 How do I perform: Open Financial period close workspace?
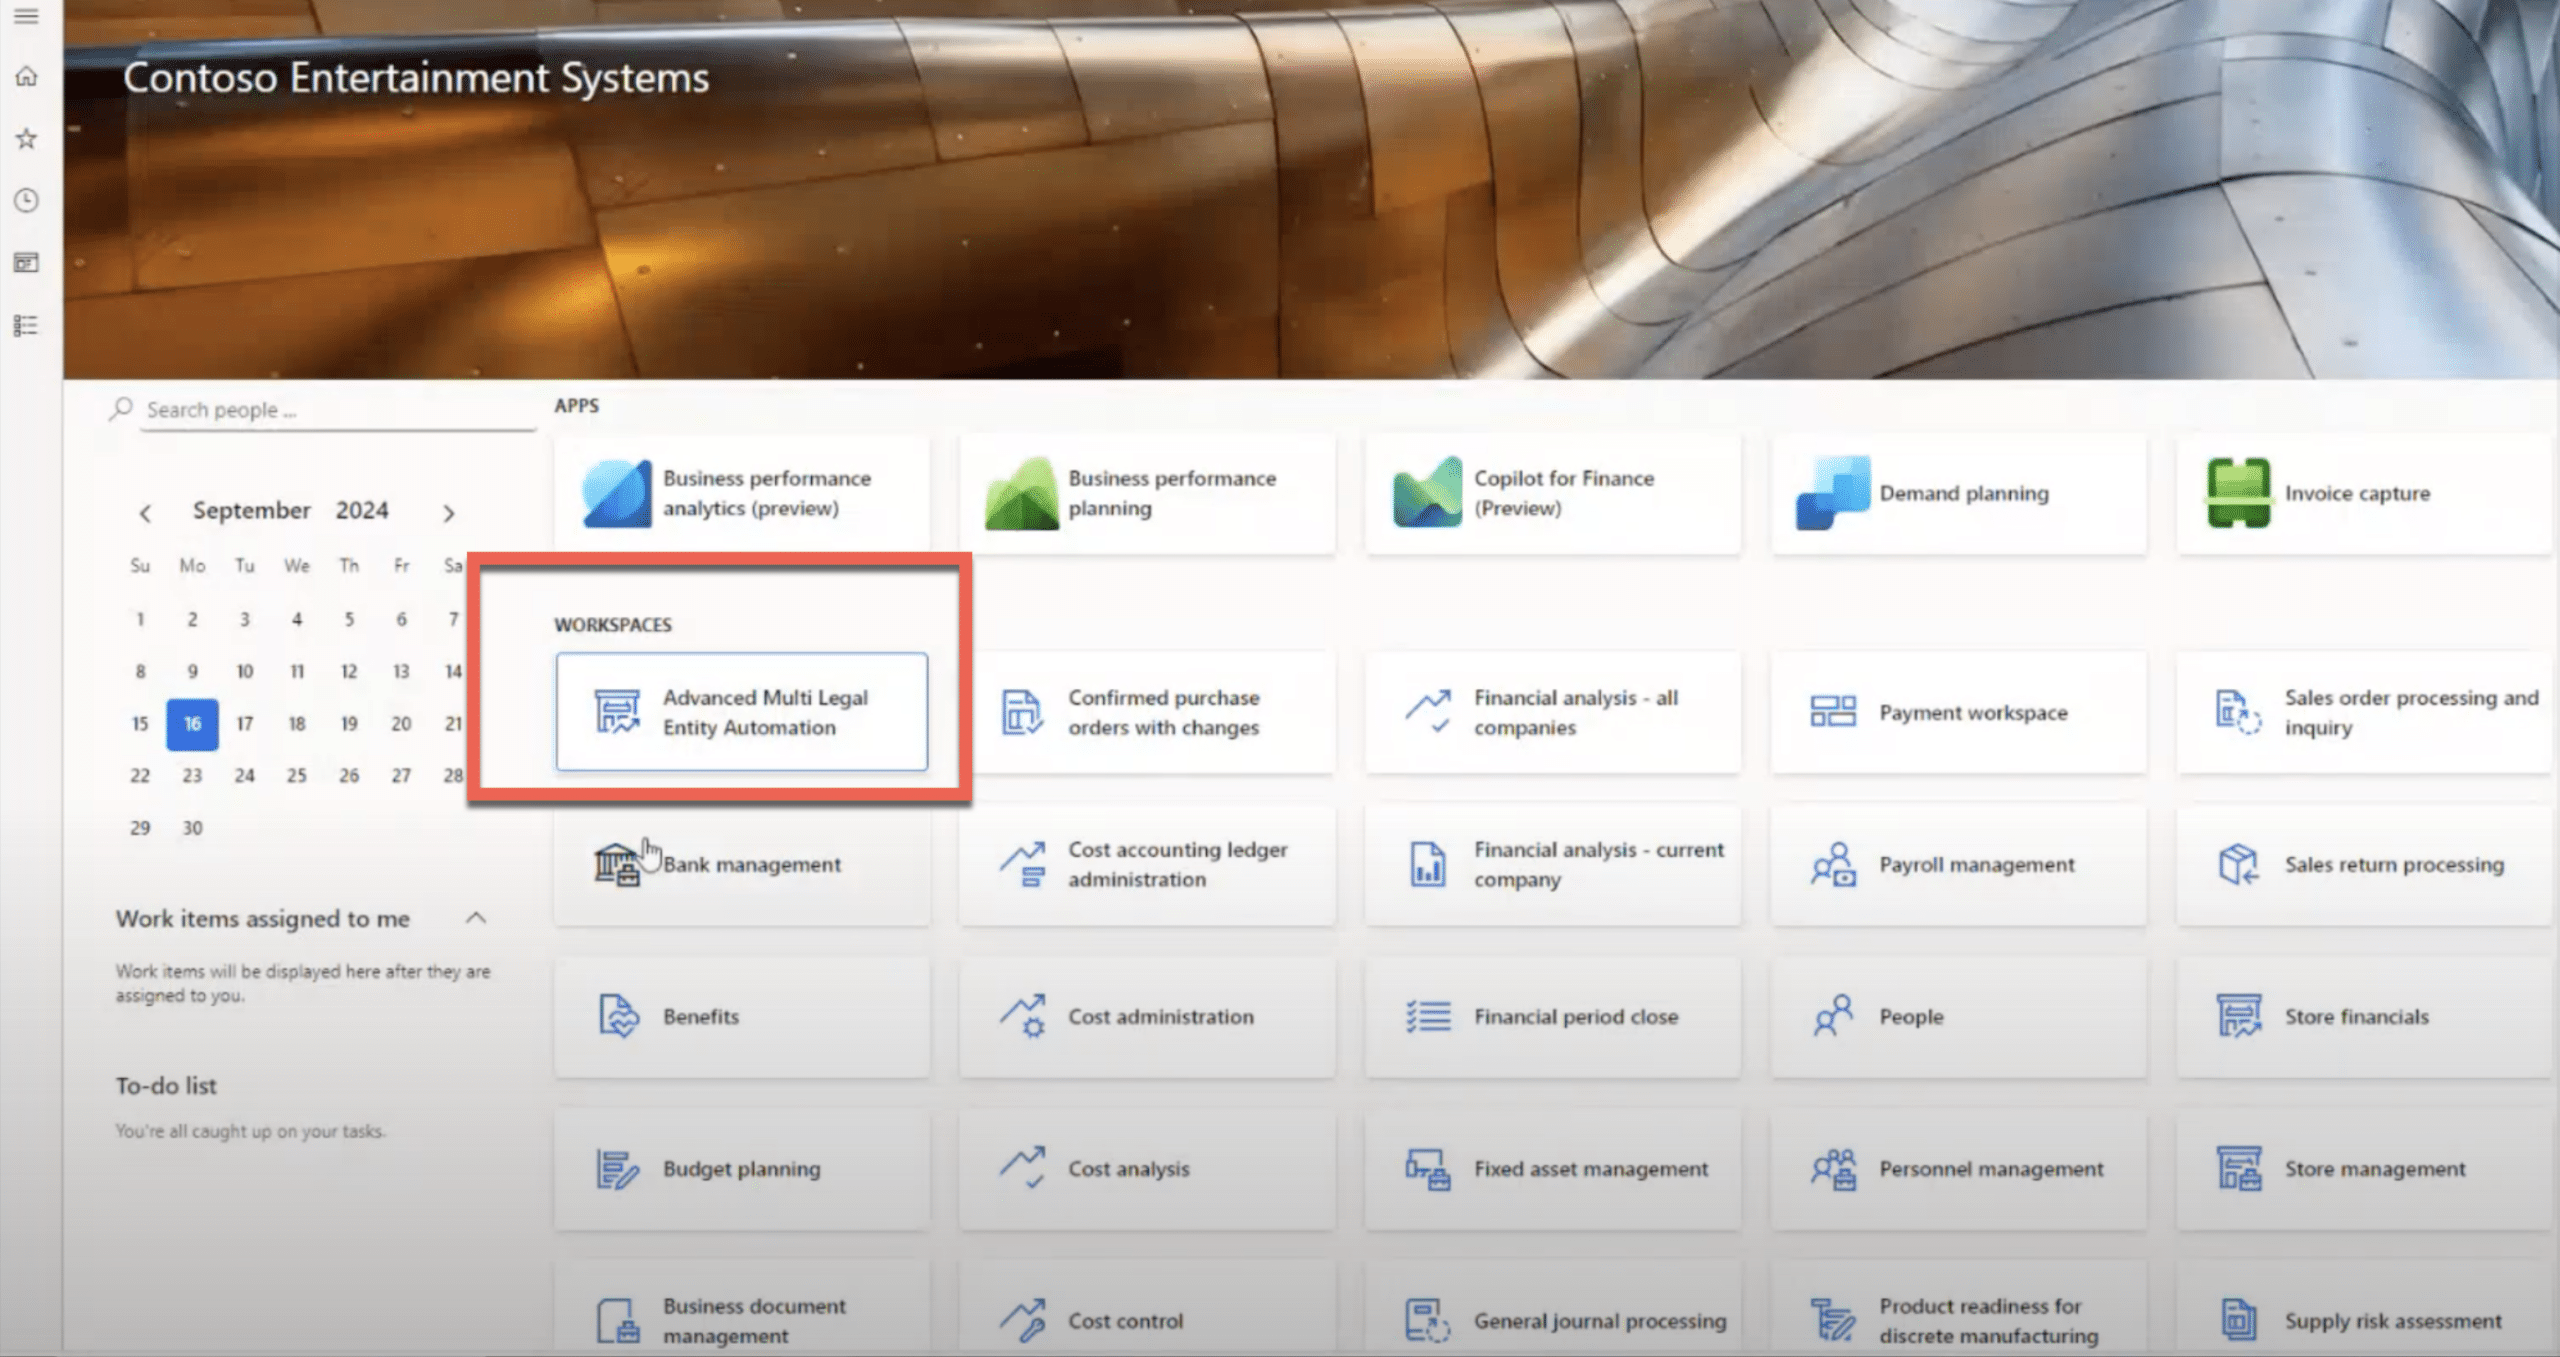click(x=1553, y=1016)
